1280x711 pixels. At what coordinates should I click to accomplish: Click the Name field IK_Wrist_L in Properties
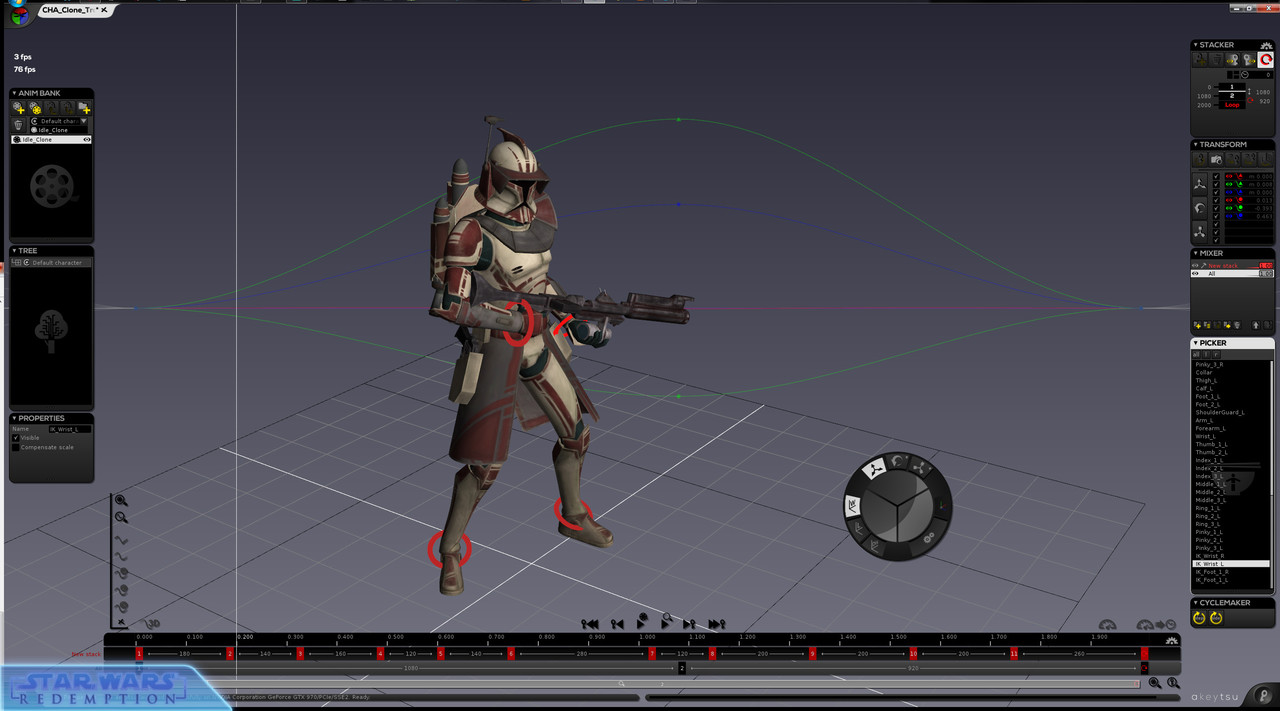(70, 429)
